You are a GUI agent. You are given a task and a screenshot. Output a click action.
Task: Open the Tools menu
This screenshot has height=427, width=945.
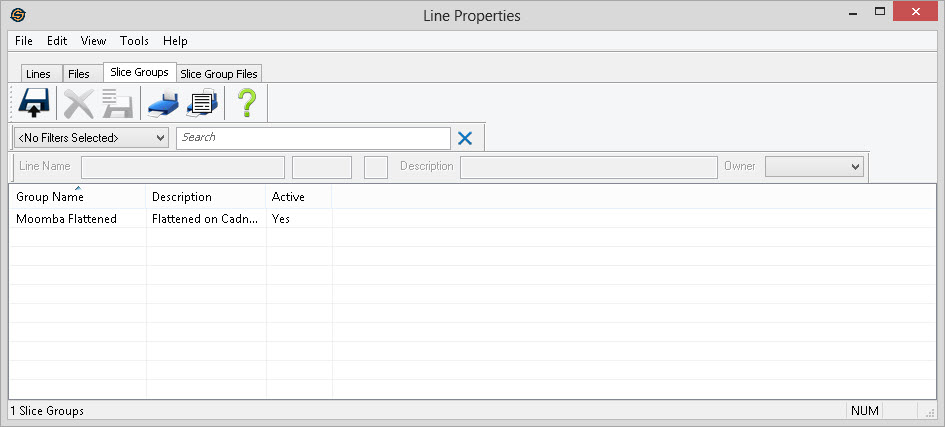(134, 41)
